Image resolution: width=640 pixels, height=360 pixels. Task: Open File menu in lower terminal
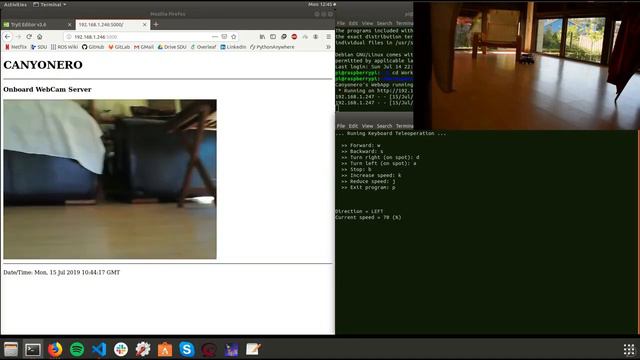click(x=341, y=126)
